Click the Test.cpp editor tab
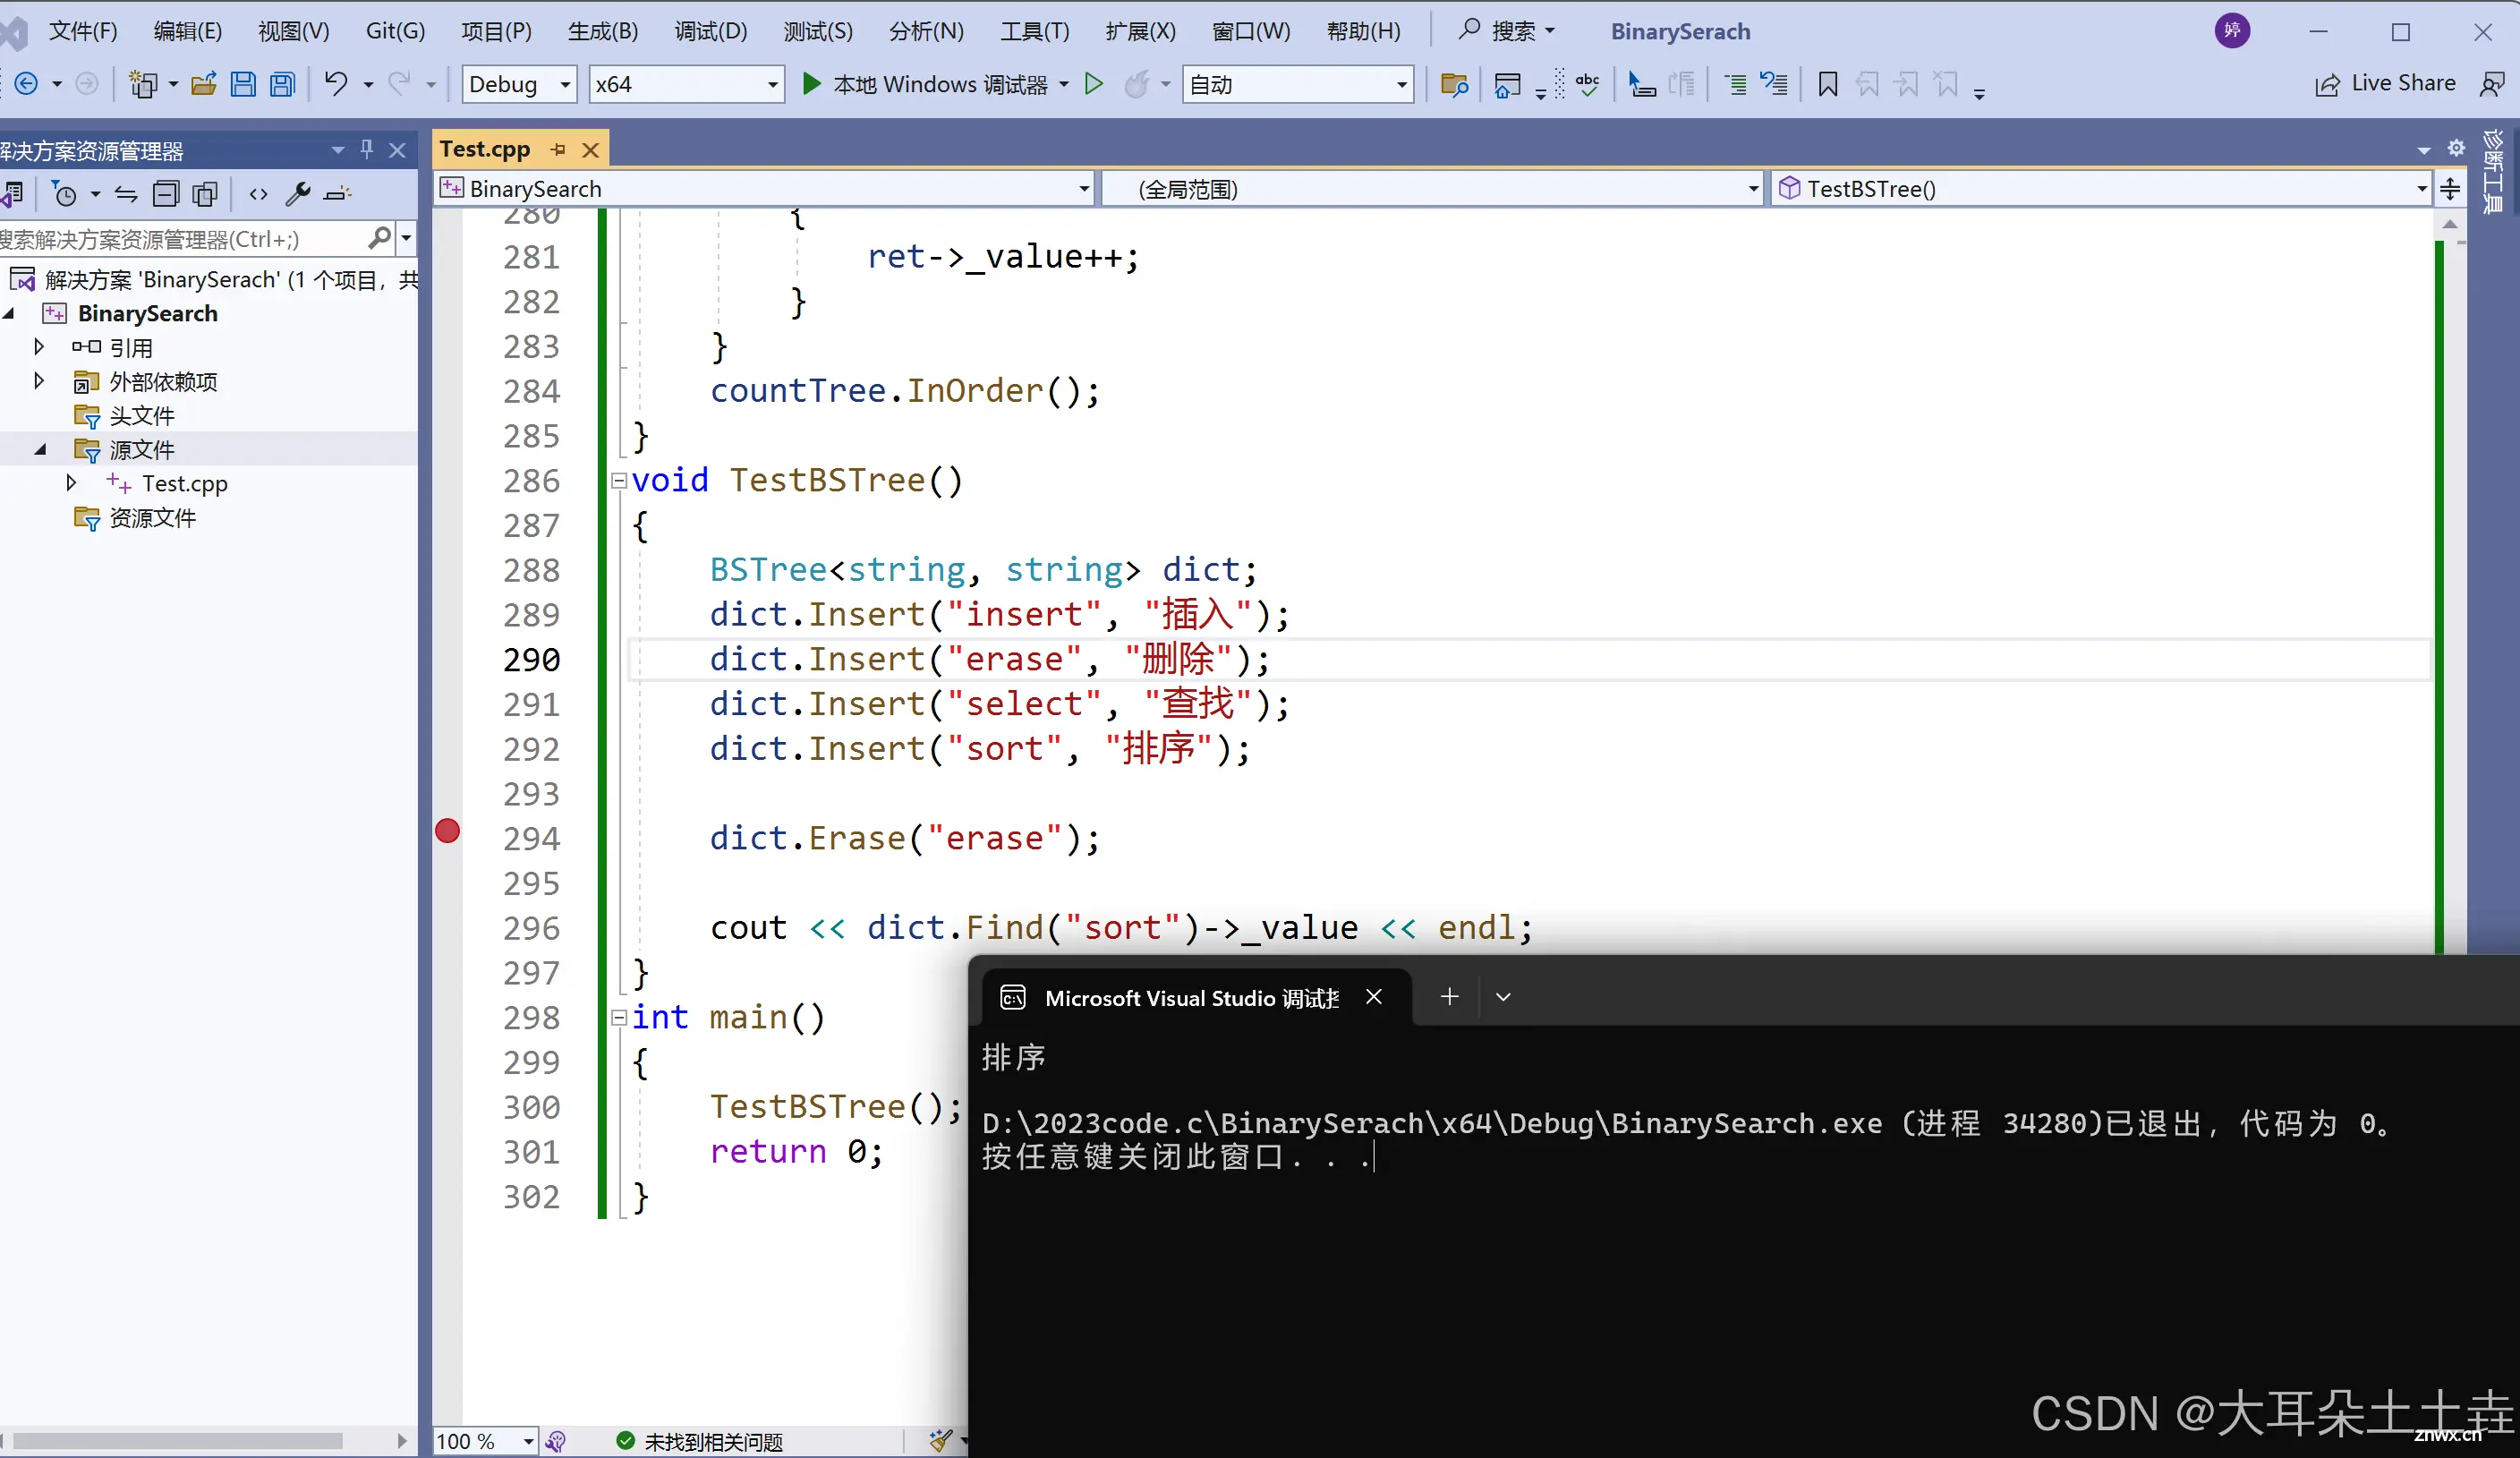Viewport: 2520px width, 1458px height. pos(486,149)
